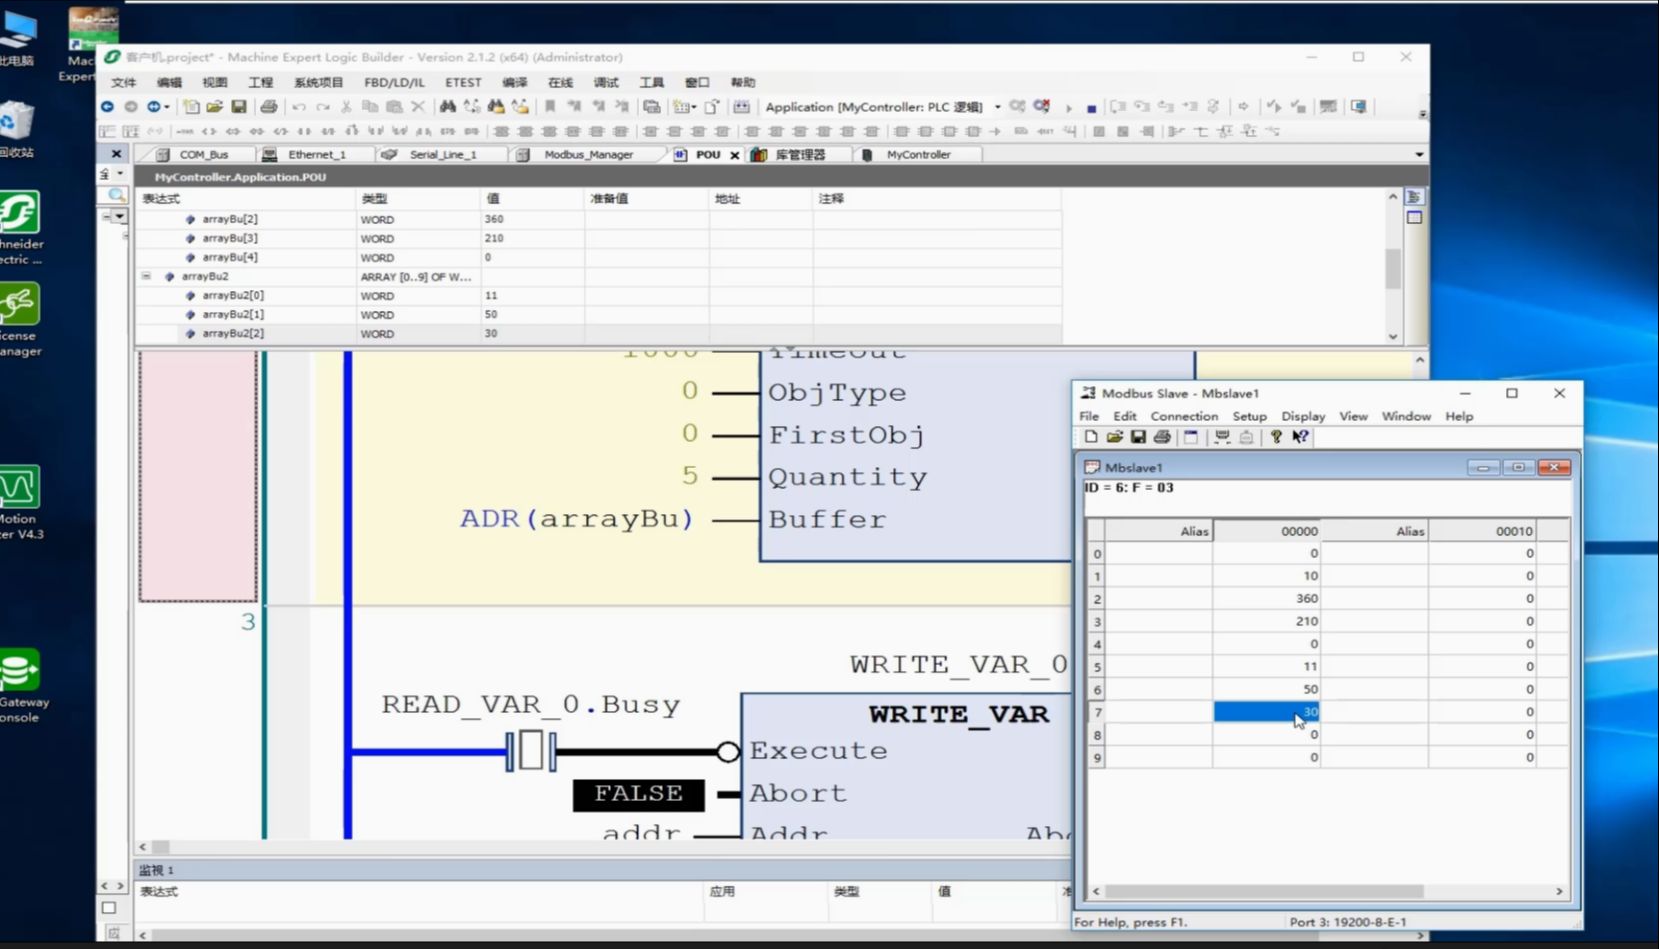Switch to the Ethernet_1 tab
Viewport: 1659px width, 949px height.
pos(316,155)
